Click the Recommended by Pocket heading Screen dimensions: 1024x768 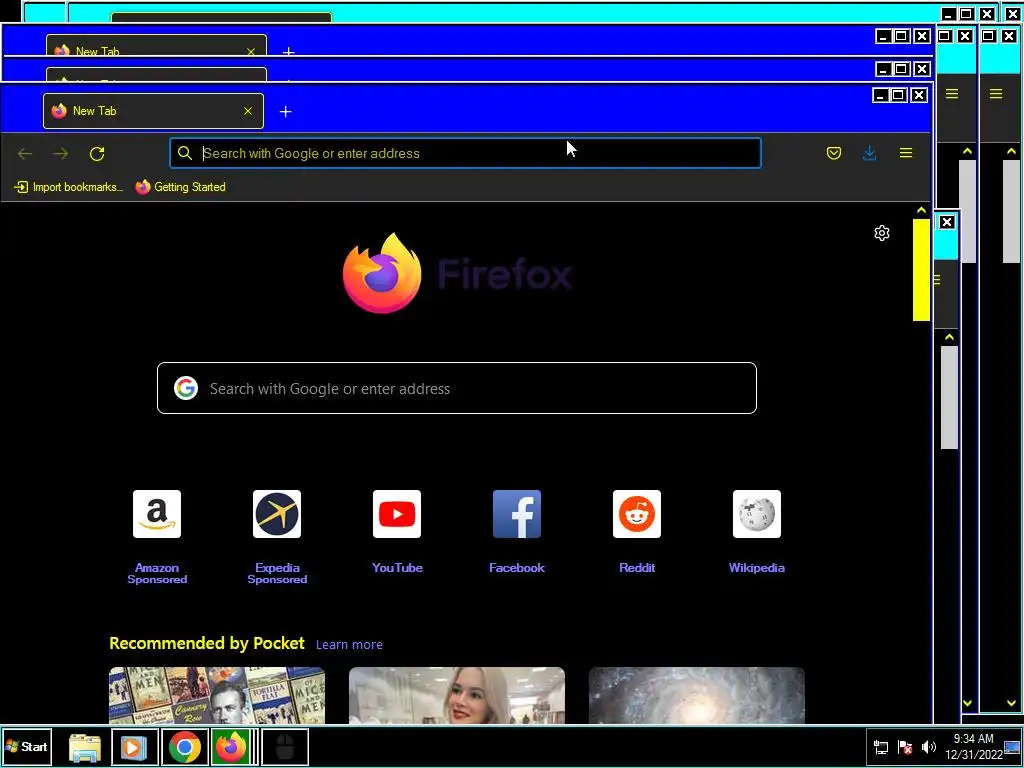(x=207, y=643)
